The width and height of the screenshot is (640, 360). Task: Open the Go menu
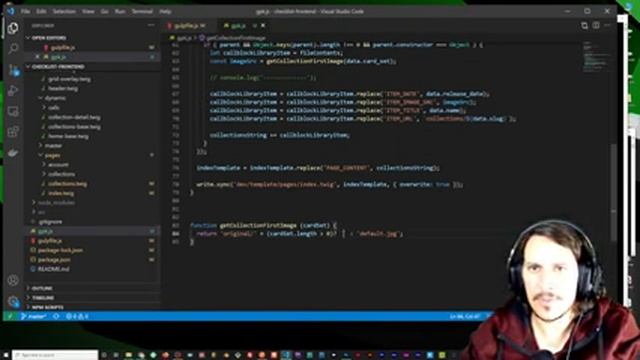click(x=105, y=11)
